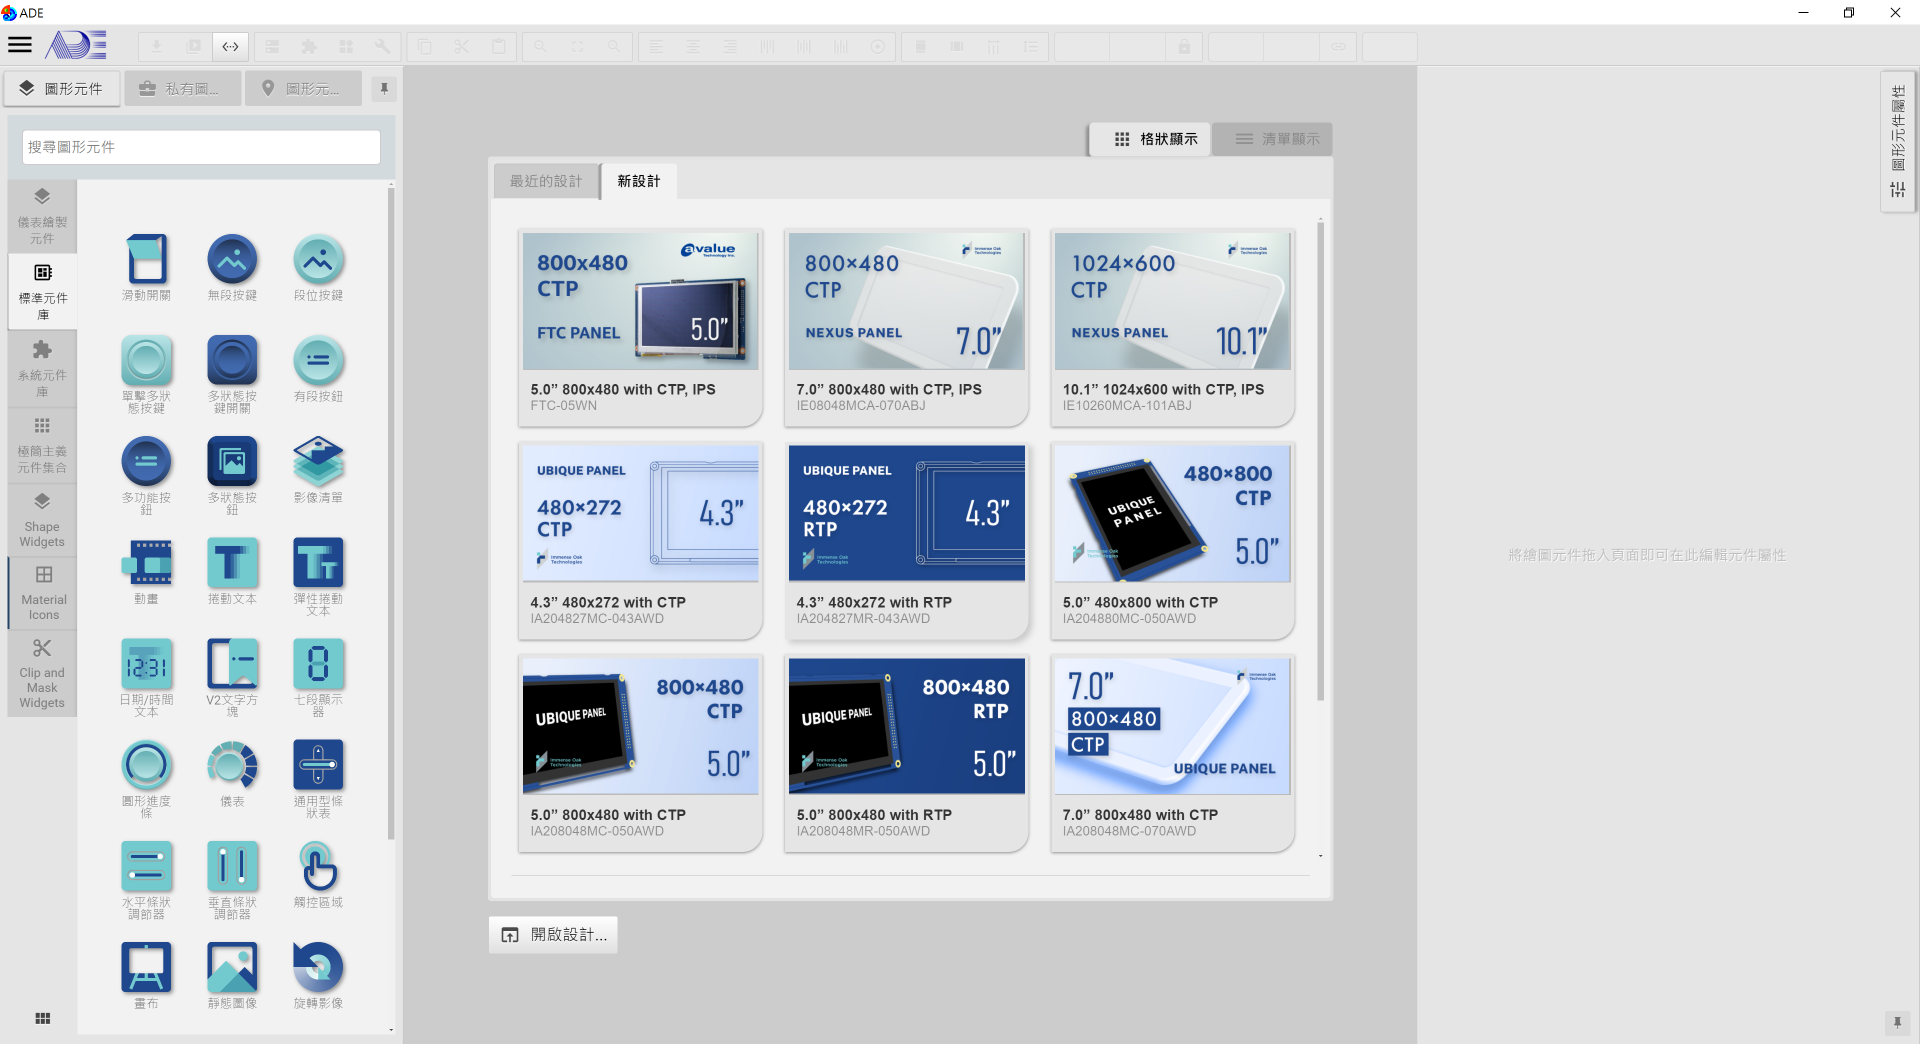The image size is (1920, 1044).
Task: Choose the 10.1" 1024x600 Nexus template
Action: coord(1172,327)
